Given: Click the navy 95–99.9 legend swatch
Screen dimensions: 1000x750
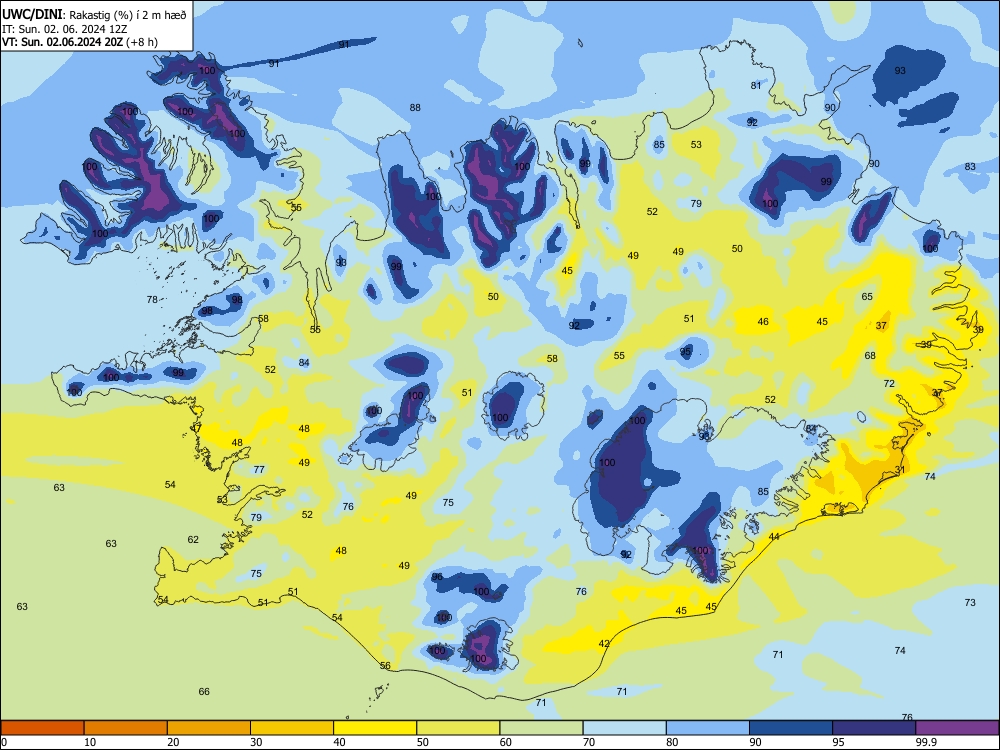Looking at the screenshot, I should point(874,728).
